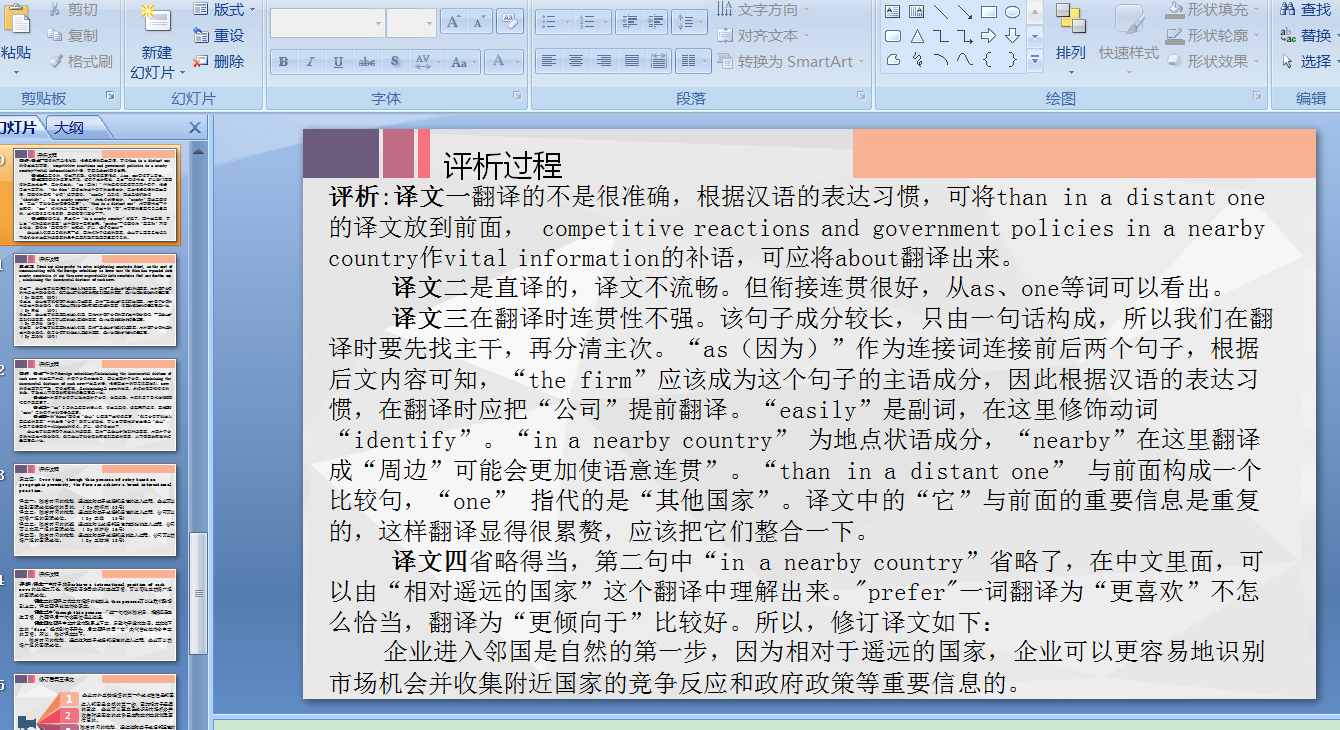Viewport: 1340px width, 730px height.
Task: Open Convert to SmartArt menu
Action: point(790,61)
